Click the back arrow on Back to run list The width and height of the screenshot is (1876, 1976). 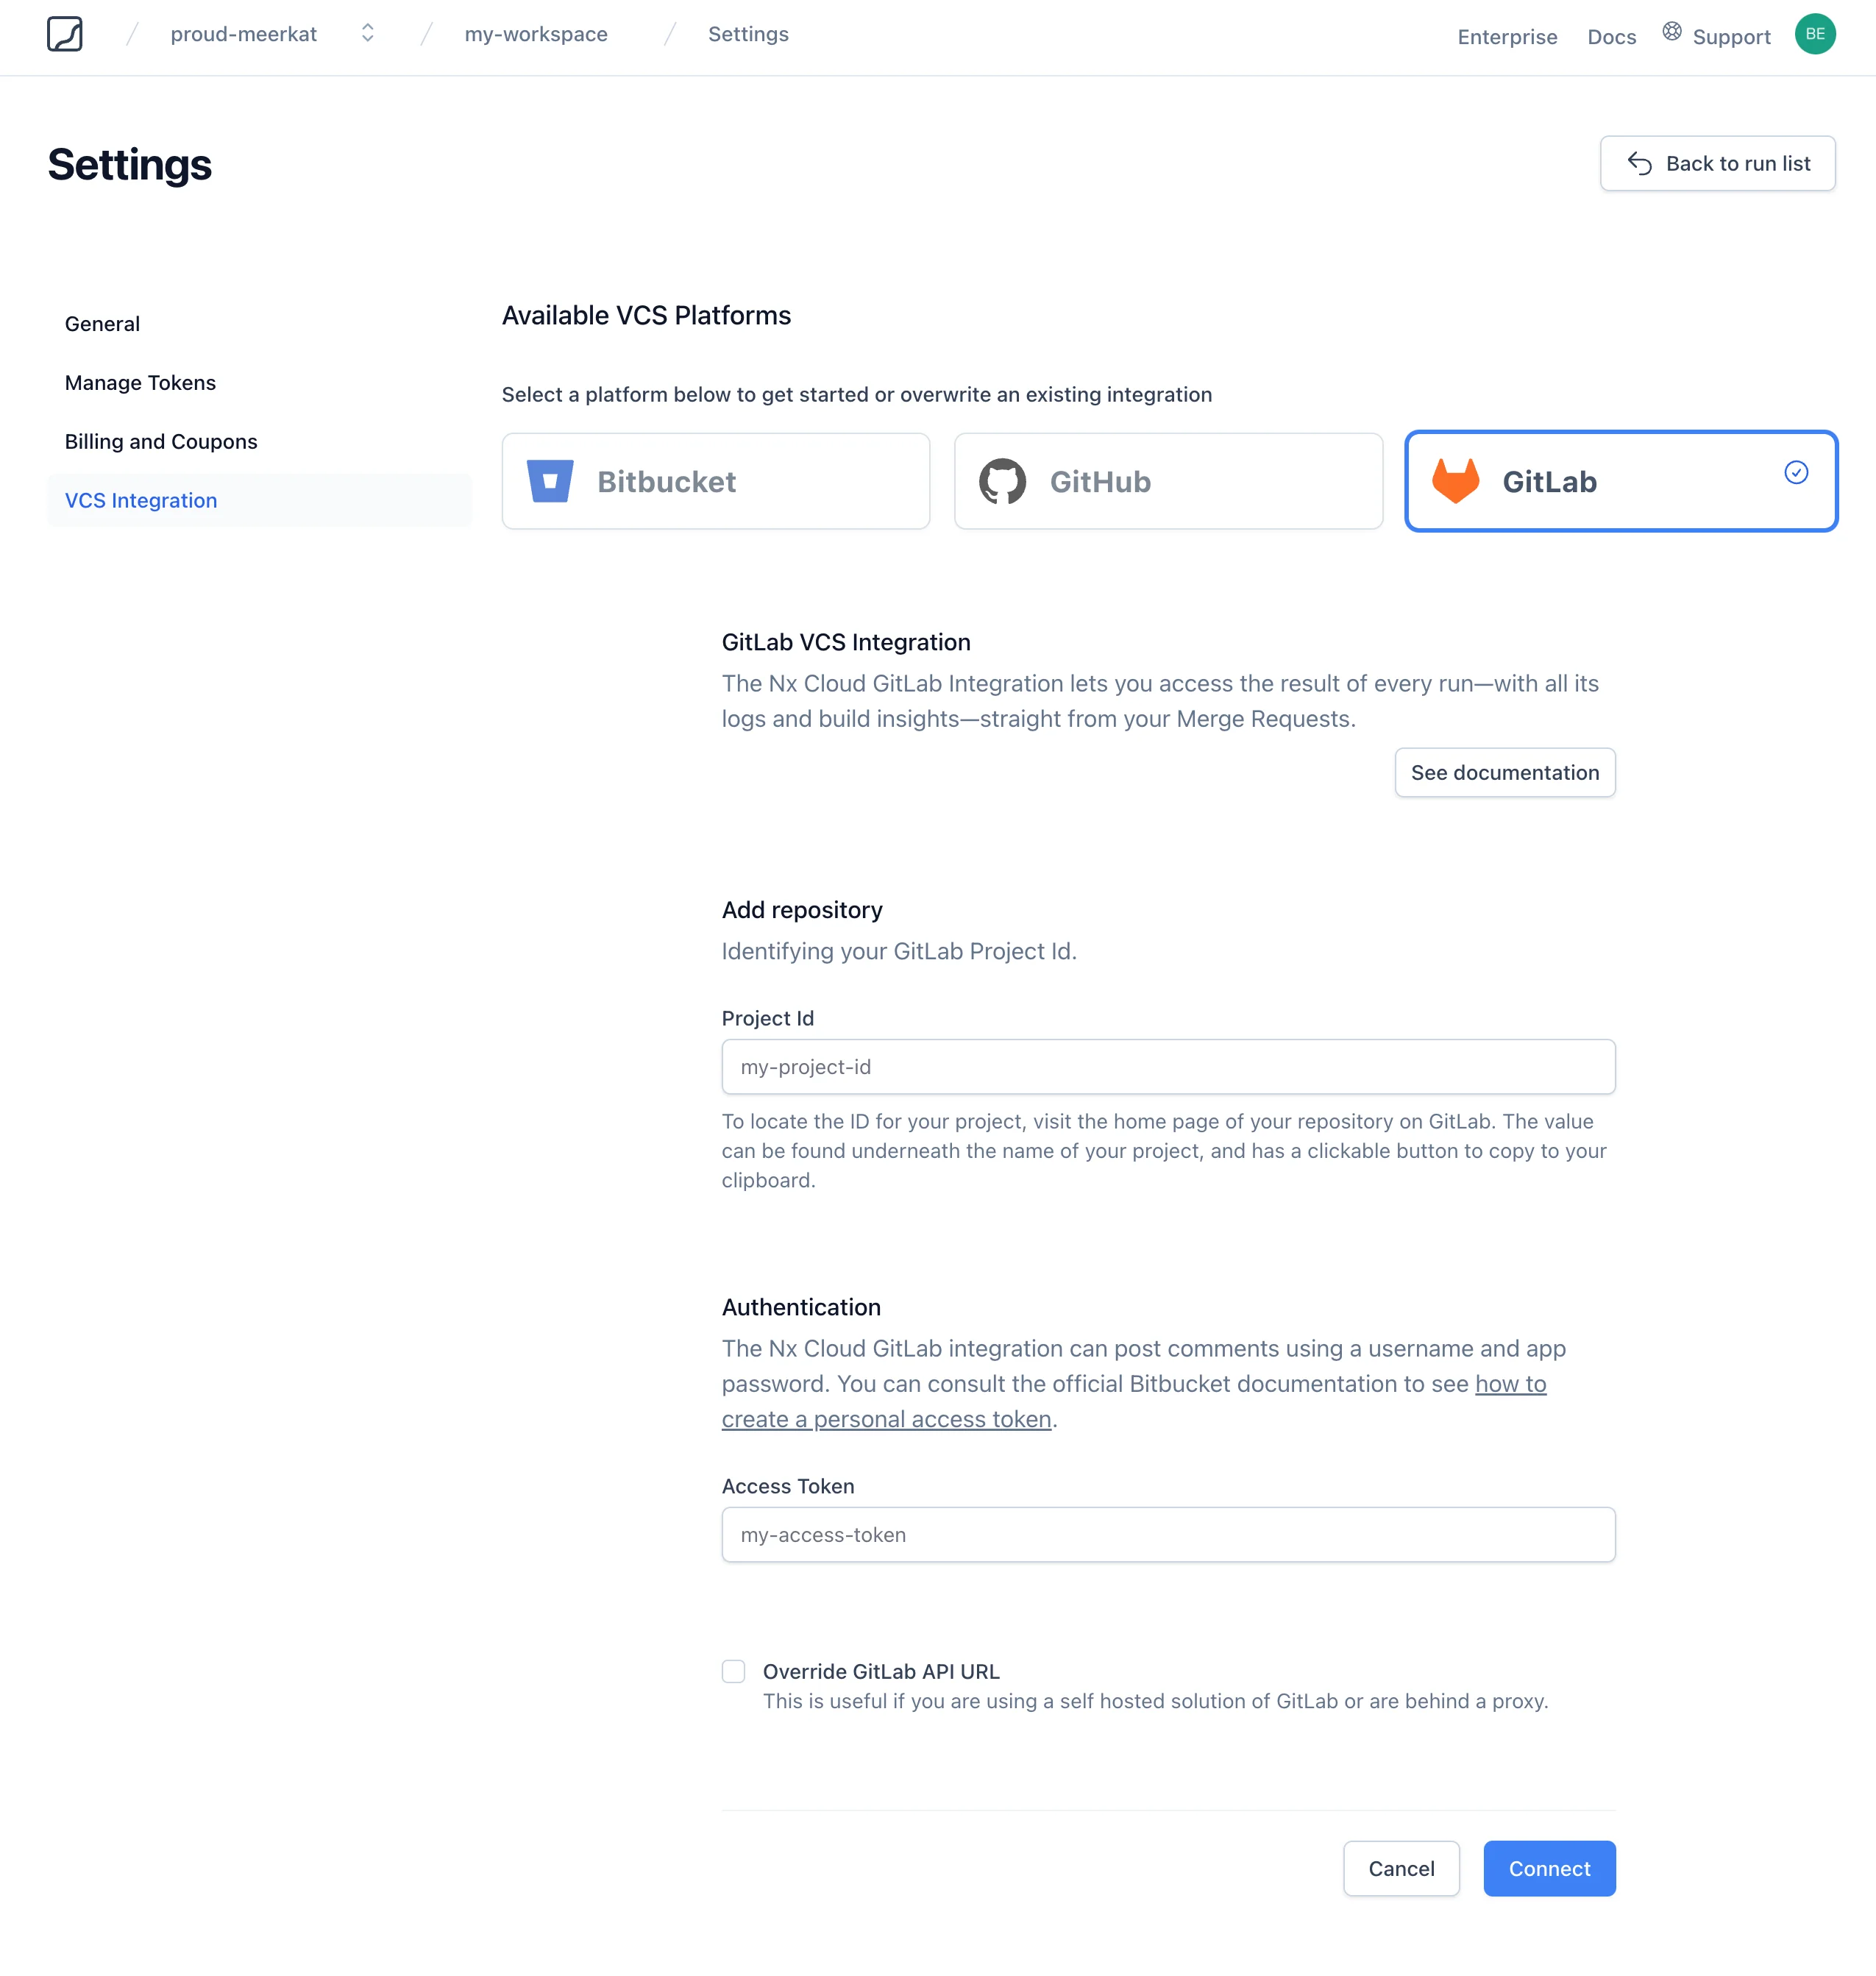(1641, 163)
